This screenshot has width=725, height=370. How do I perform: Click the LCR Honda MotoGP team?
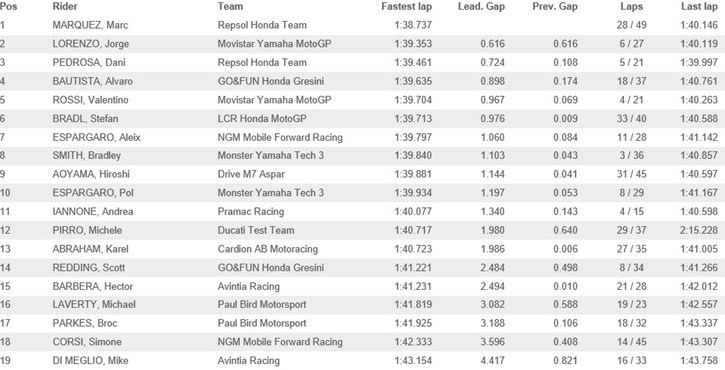[x=264, y=118]
